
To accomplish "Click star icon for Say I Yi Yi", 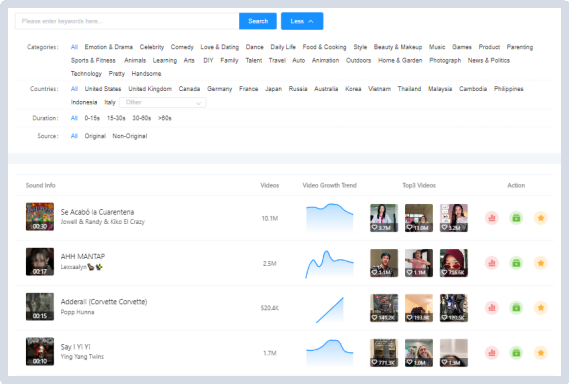I will tap(541, 353).
